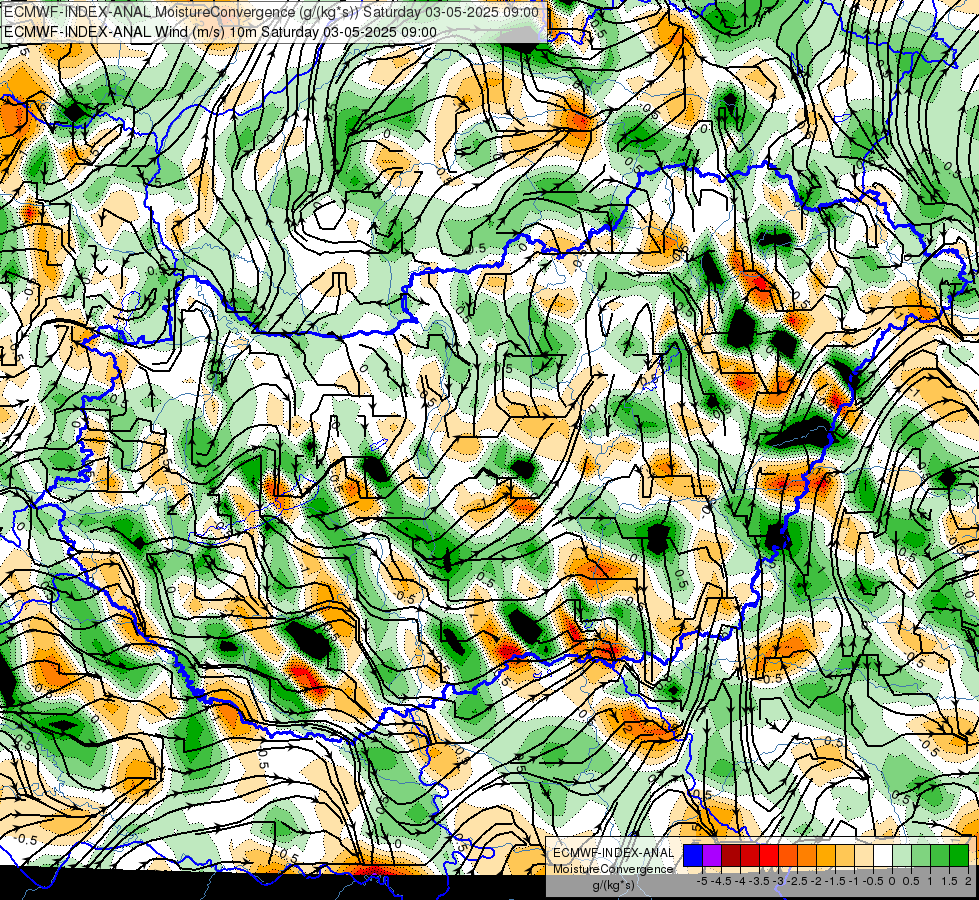Choose the legend swatch between -2.5 and -2
Screen dimensions: 979x900
point(807,856)
